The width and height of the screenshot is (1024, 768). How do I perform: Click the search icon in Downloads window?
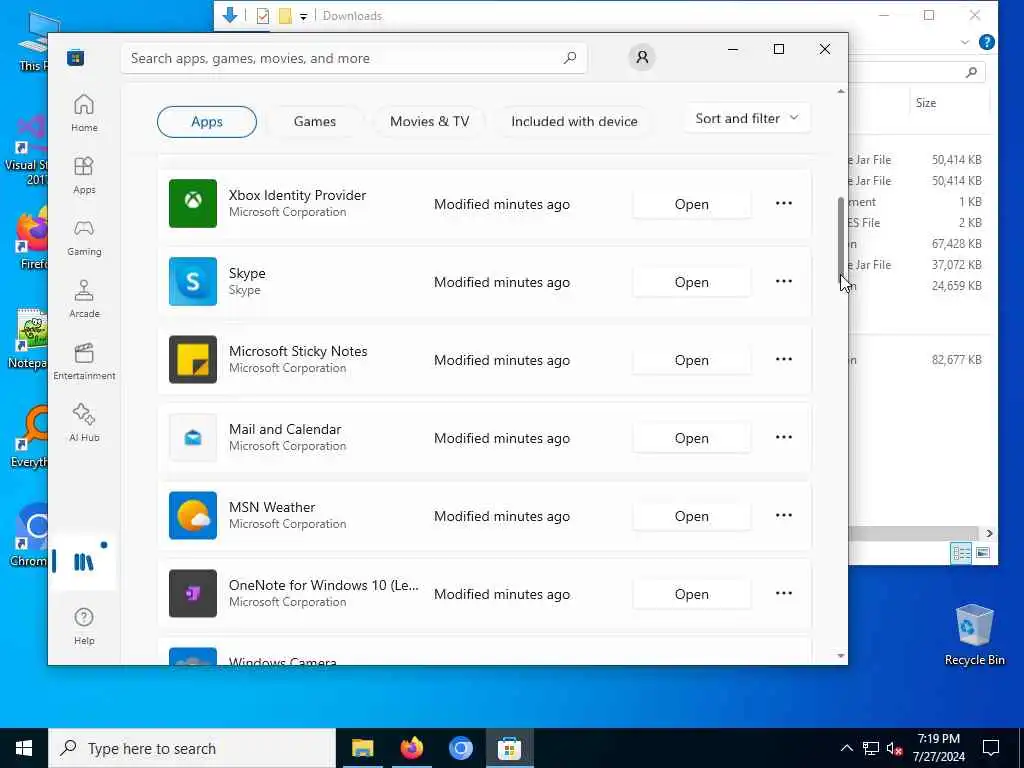[x=971, y=72]
